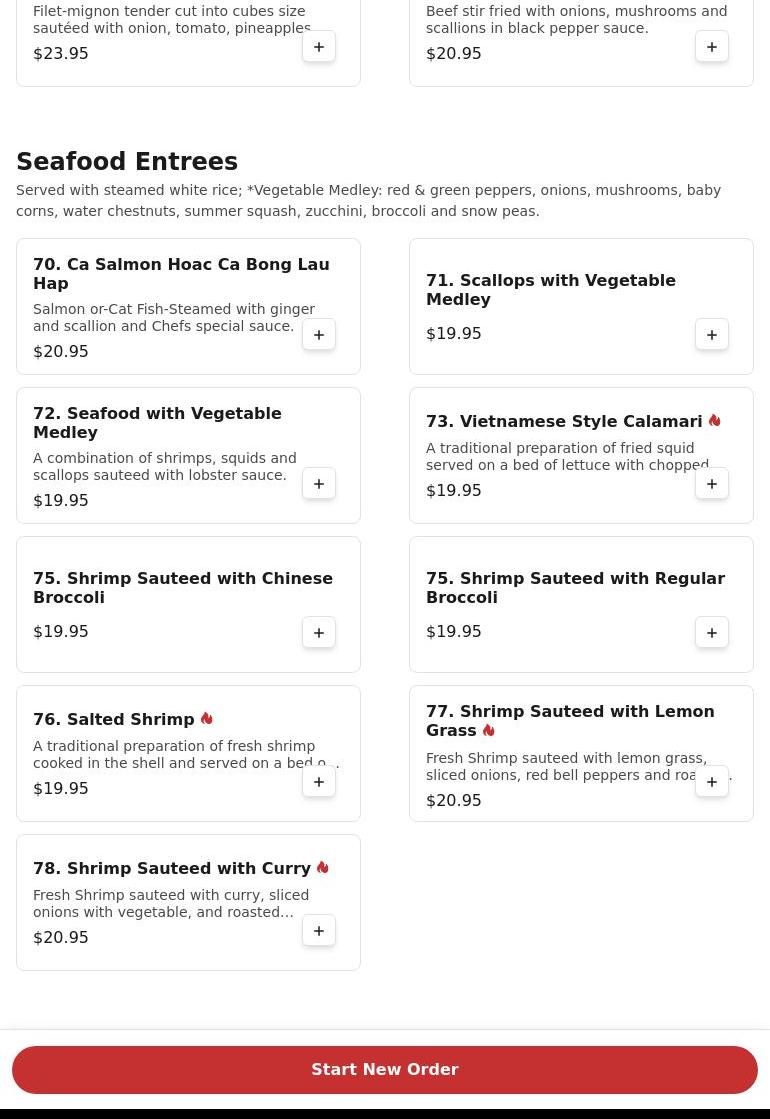
Task: Add Scallops with Vegetable Medley to order
Action: [711, 335]
